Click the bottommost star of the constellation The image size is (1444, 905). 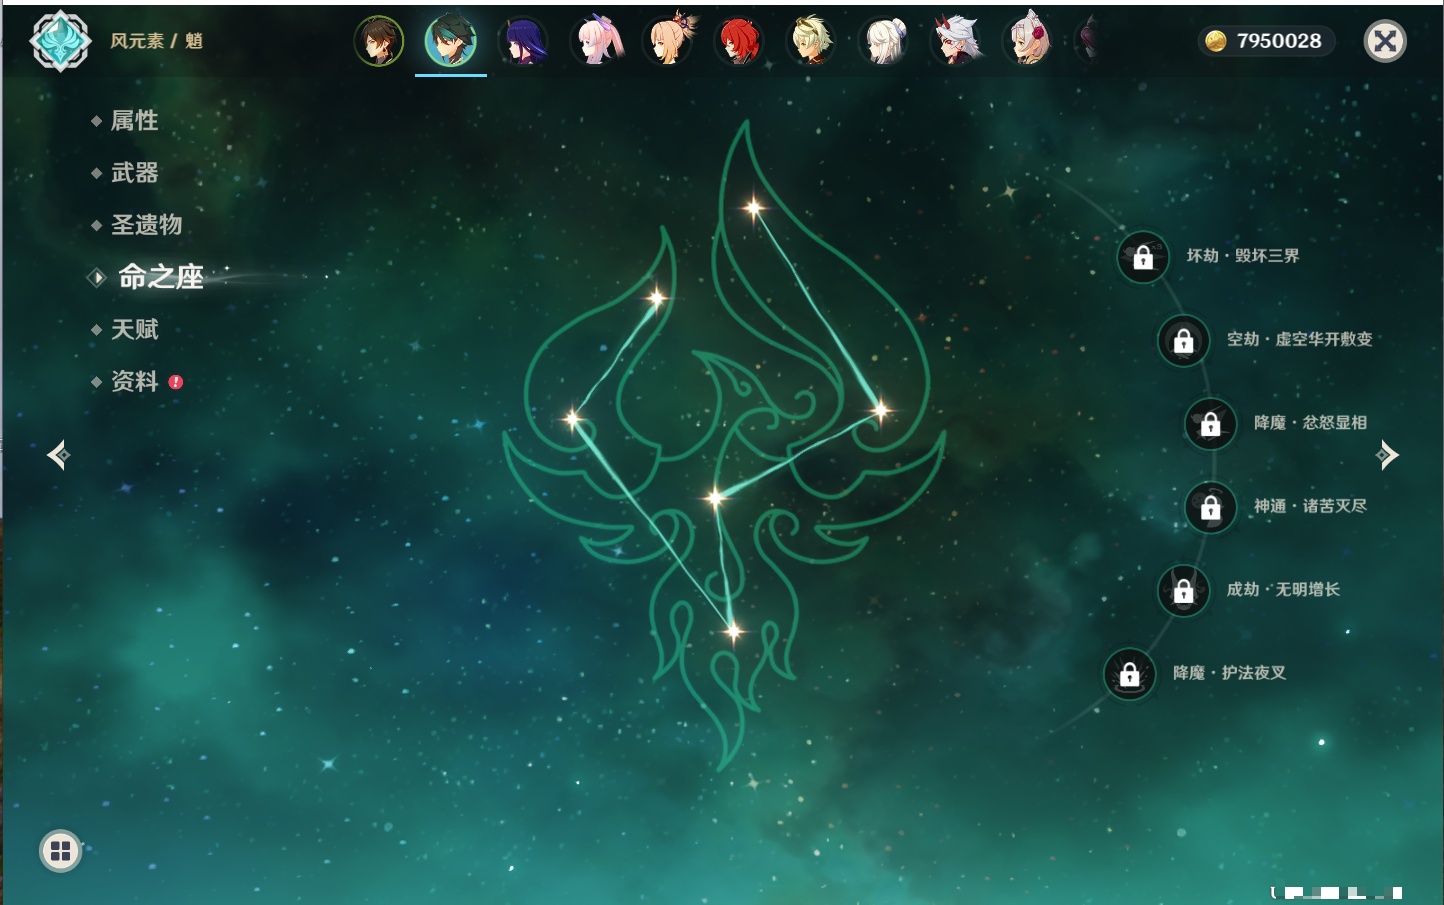733,631
